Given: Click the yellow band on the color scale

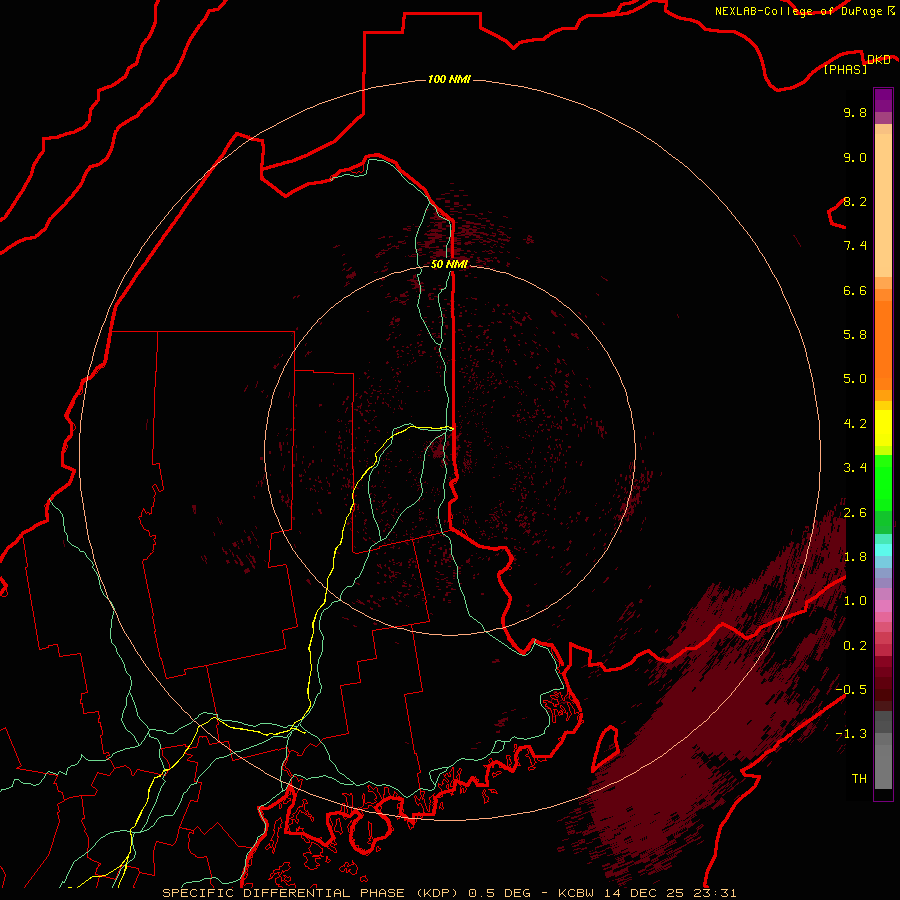Looking at the screenshot, I should tap(883, 428).
